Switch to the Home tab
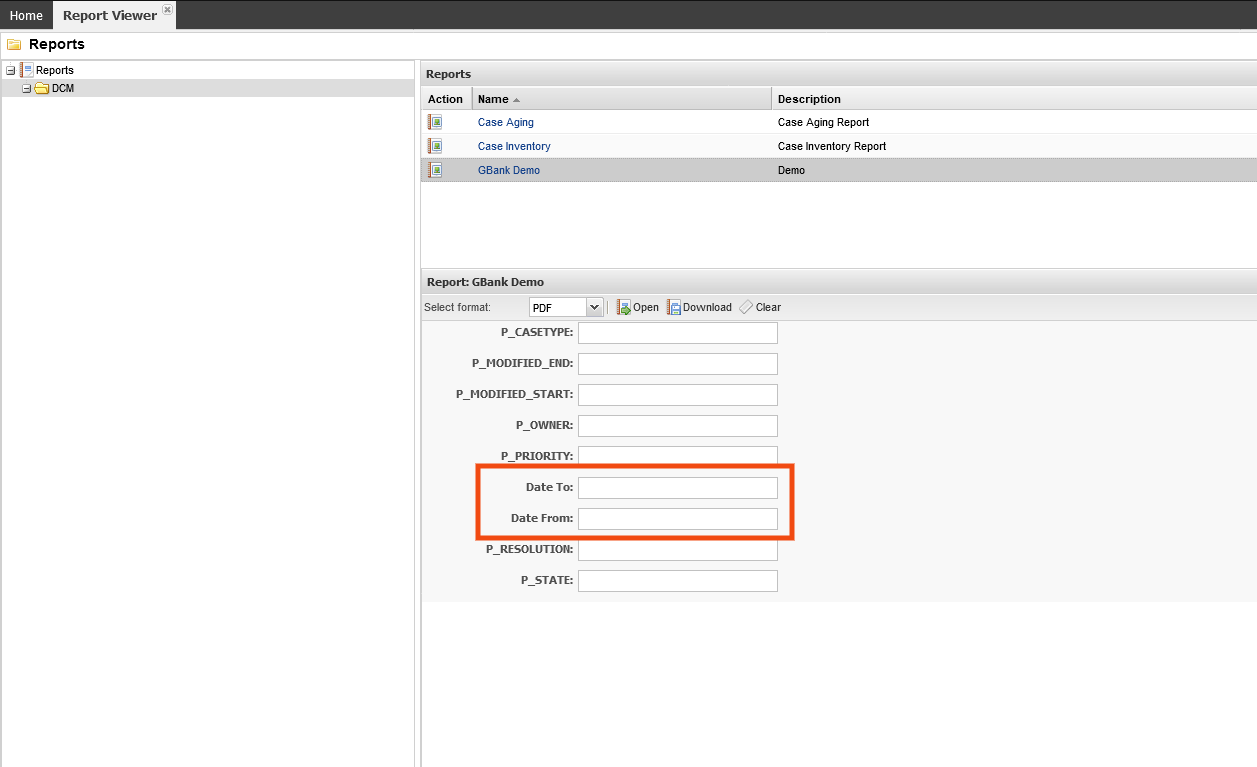1257x767 pixels. pyautogui.click(x=26, y=16)
